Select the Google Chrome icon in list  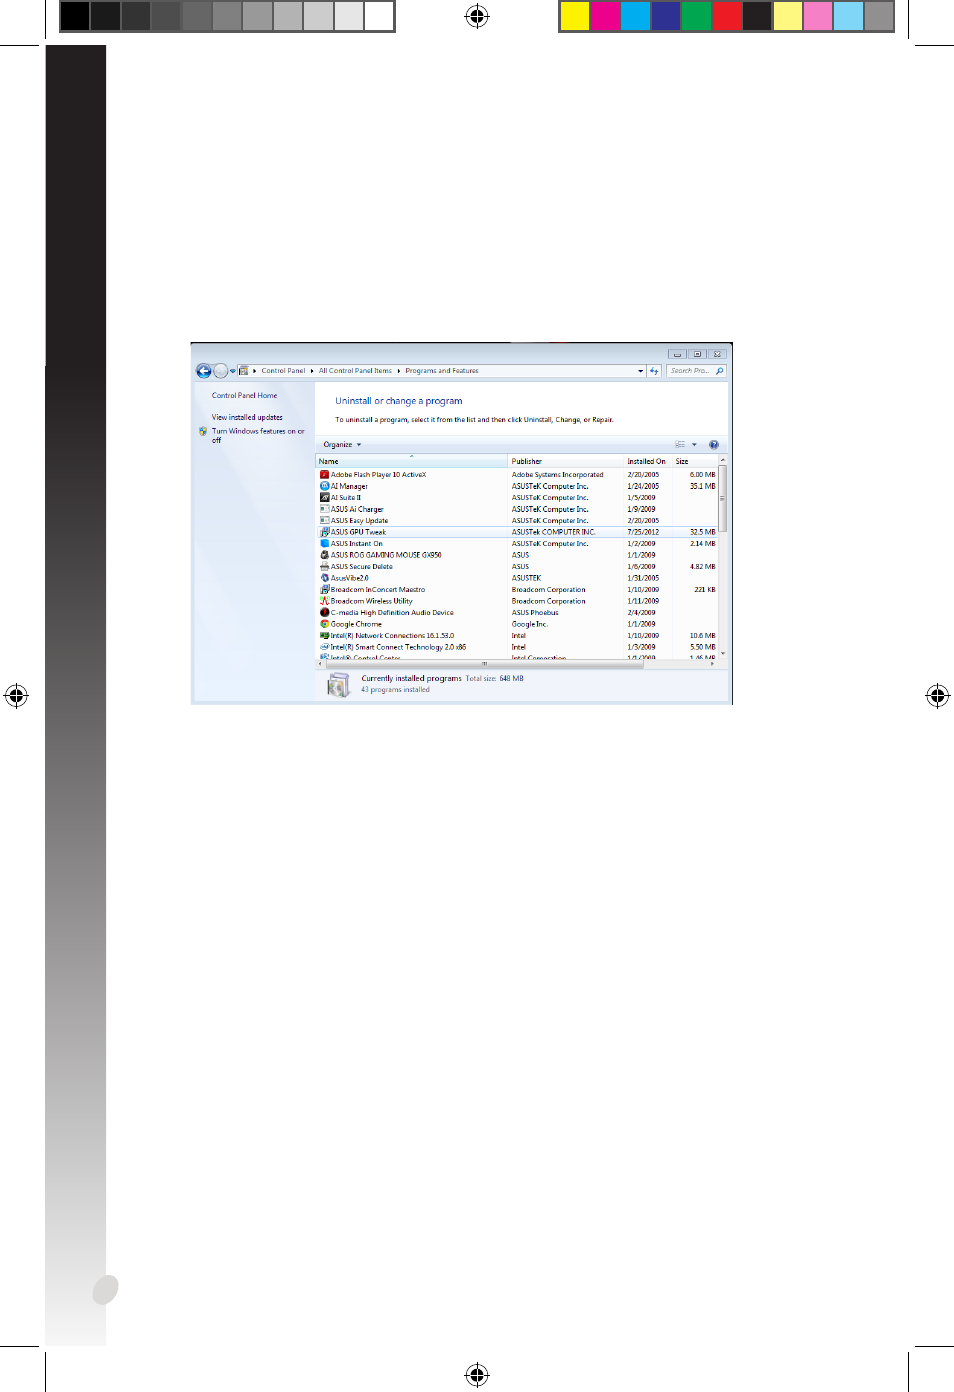(x=324, y=624)
